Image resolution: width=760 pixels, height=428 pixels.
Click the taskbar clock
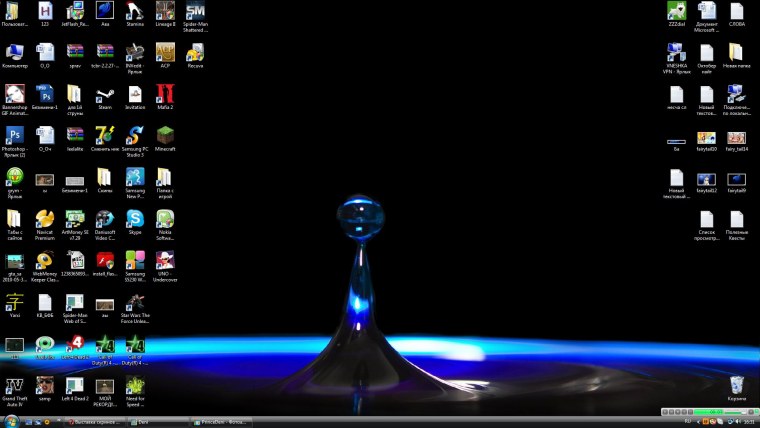tap(748, 422)
